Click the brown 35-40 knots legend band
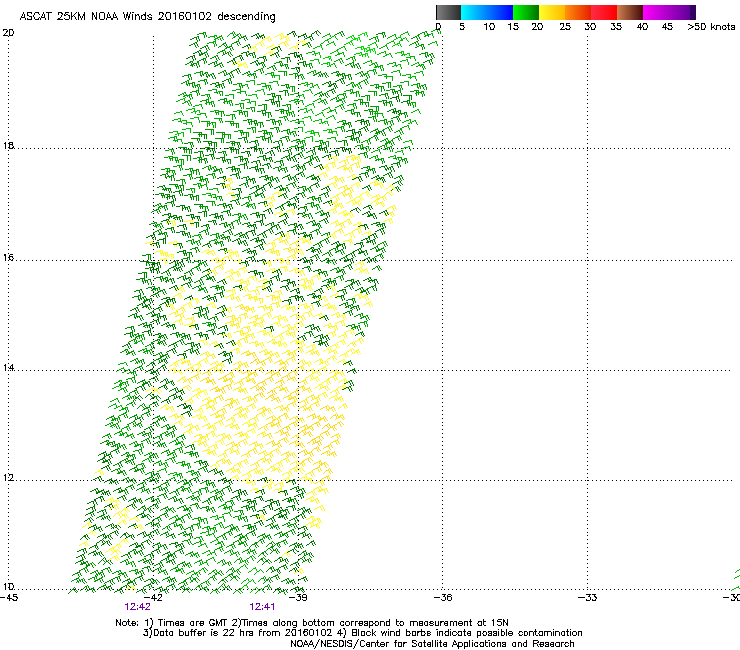Image resolution: width=740 pixels, height=650 pixels. 630,12
